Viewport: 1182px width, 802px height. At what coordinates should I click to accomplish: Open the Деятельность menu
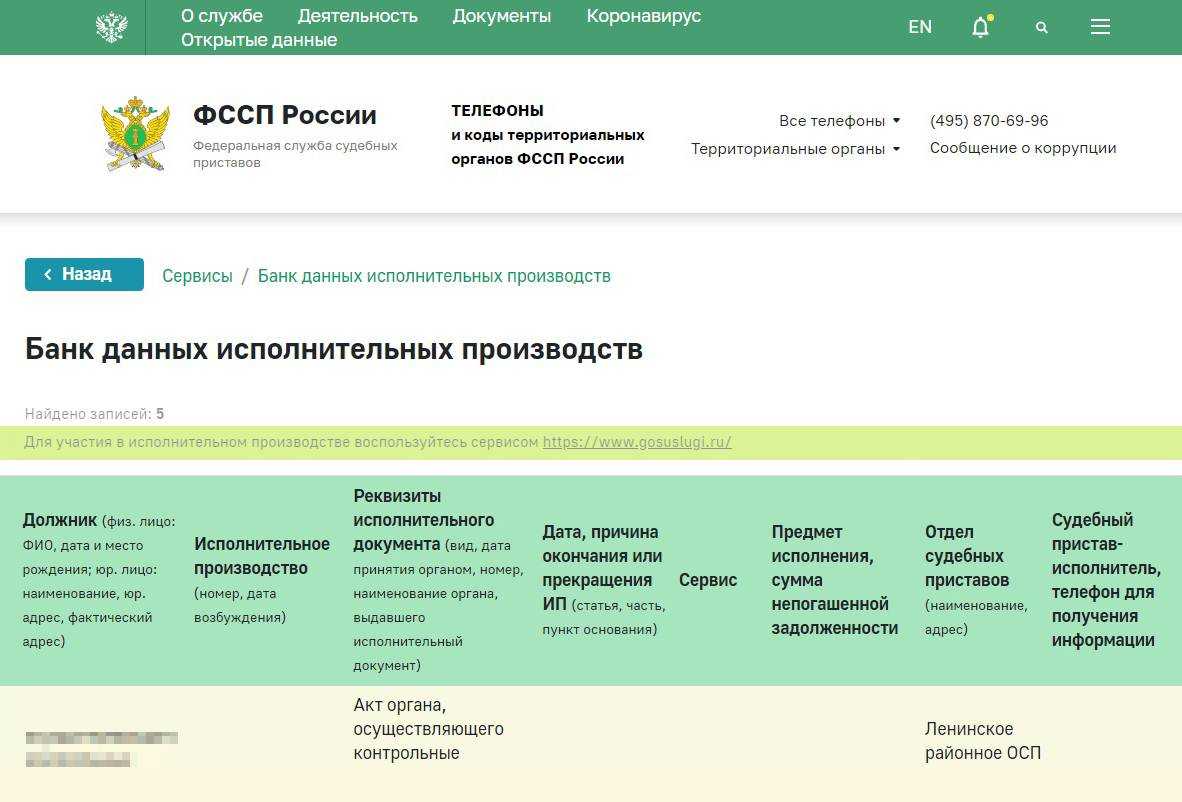(x=357, y=16)
